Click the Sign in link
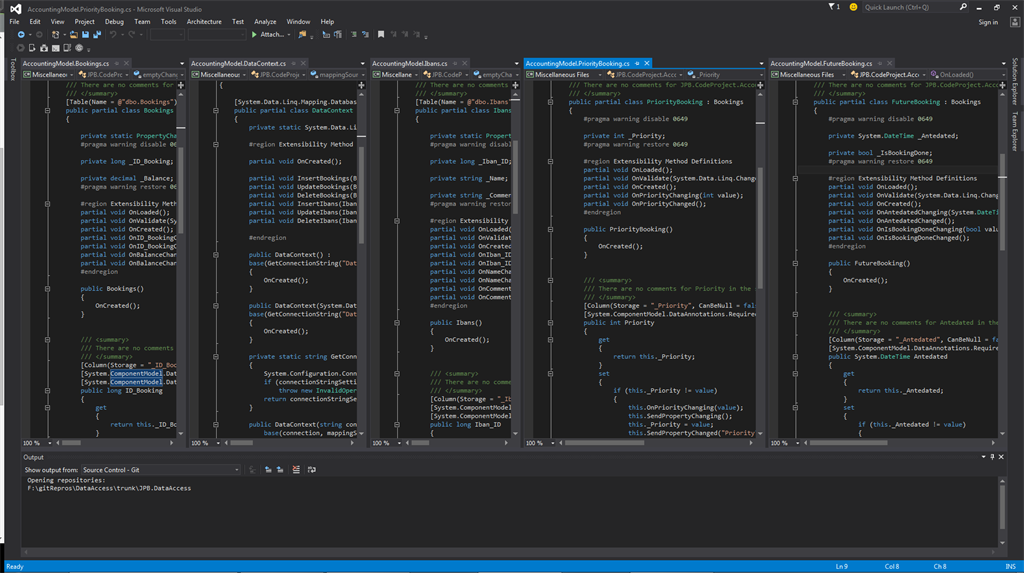Viewport: 1024px width, 573px height. (987, 22)
